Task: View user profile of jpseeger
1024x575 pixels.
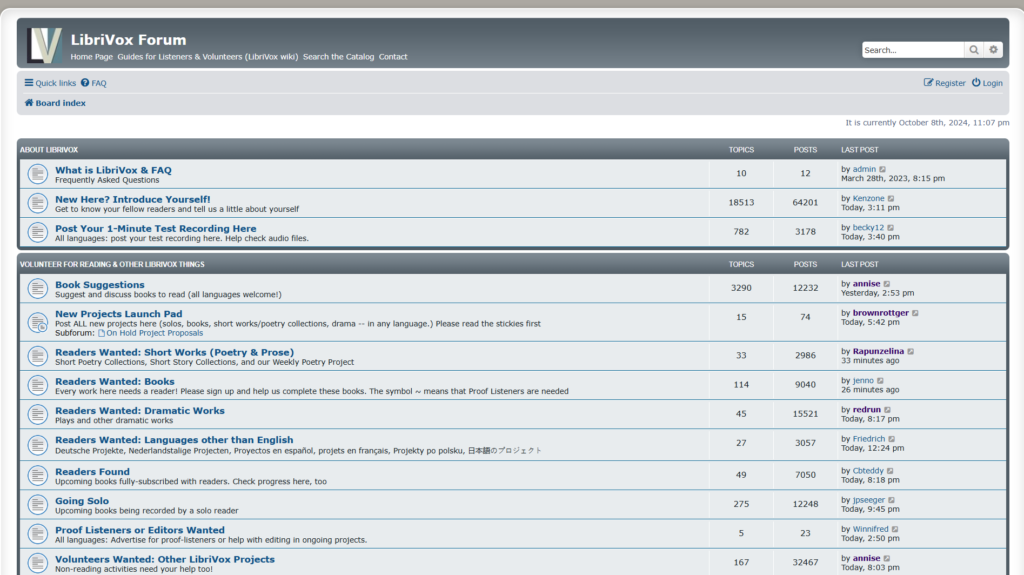Action: point(869,500)
